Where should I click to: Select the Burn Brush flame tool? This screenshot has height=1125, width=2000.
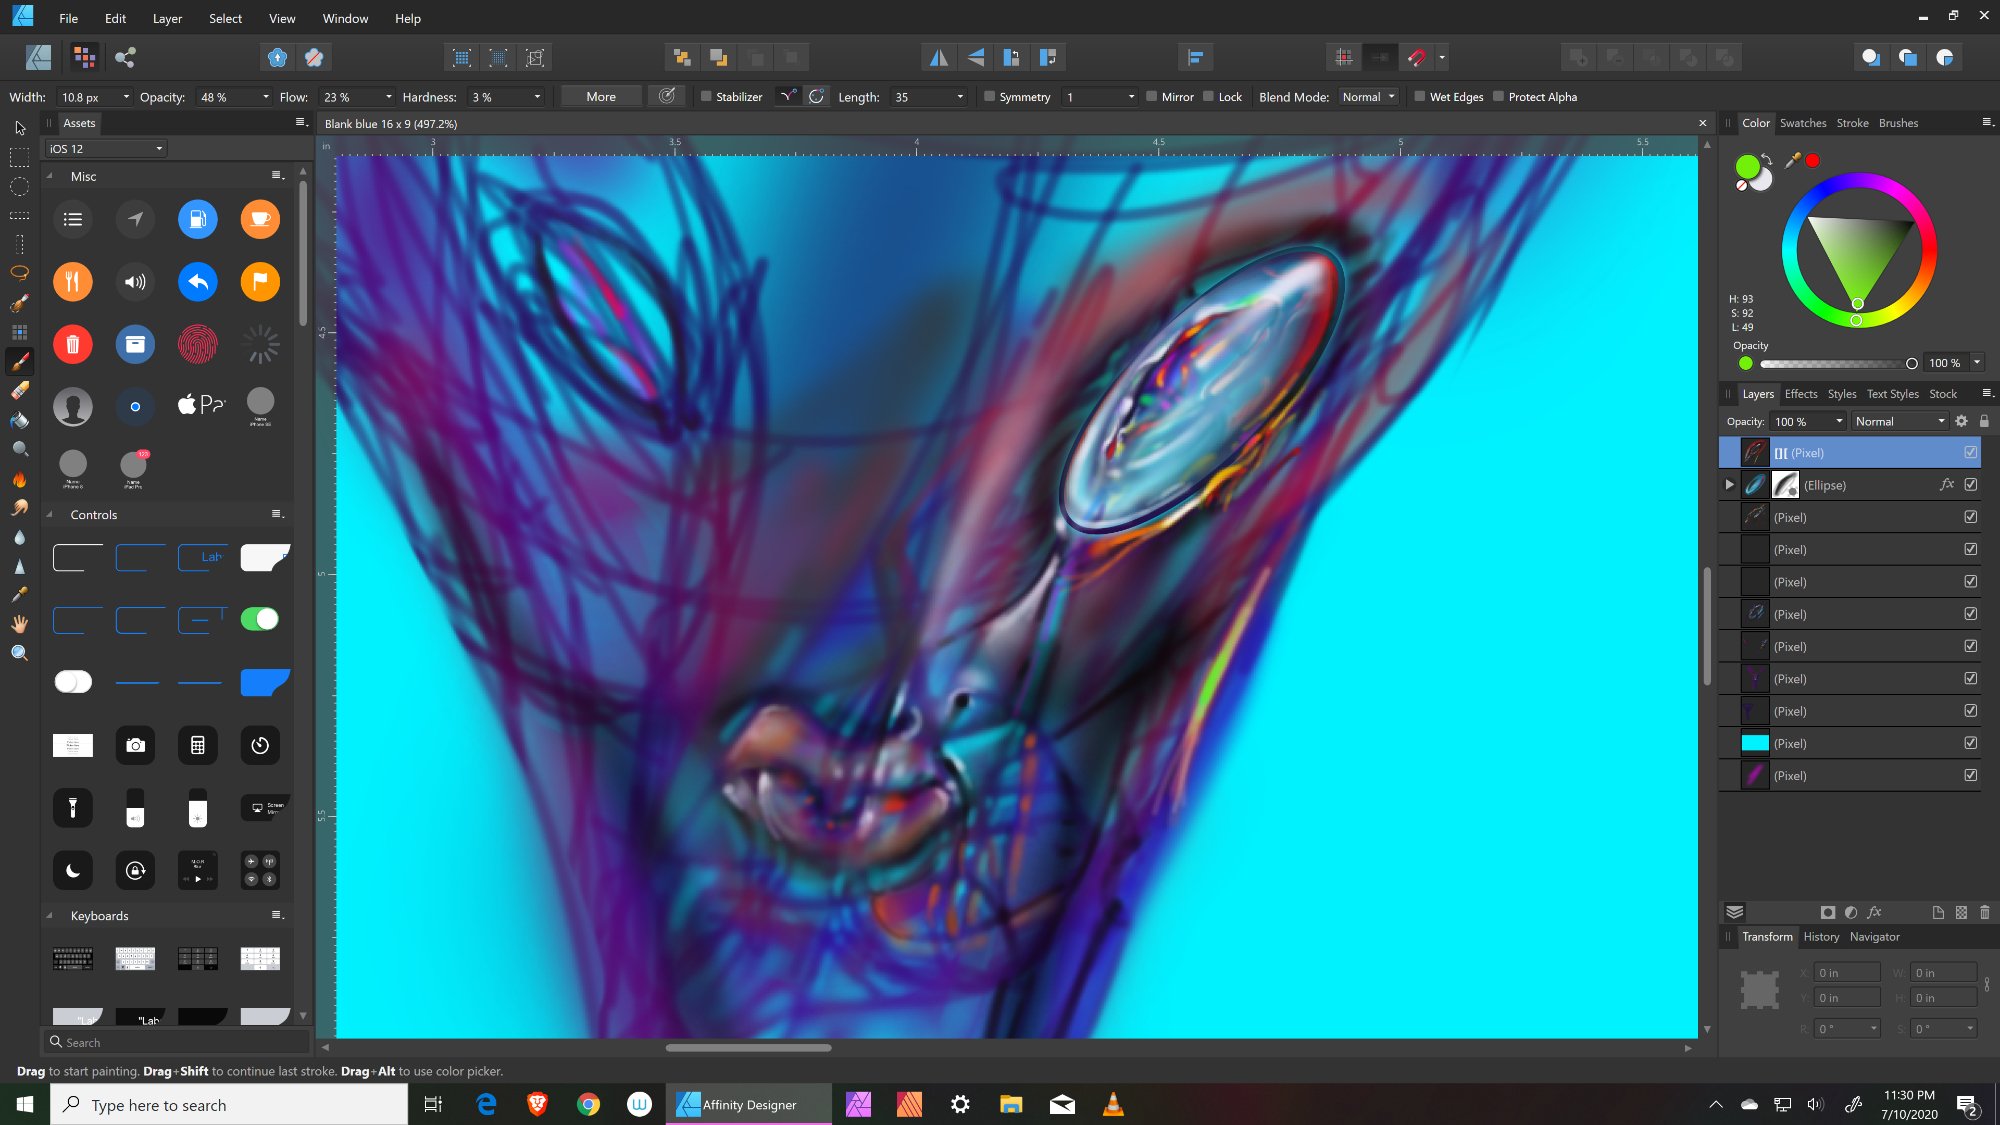pyautogui.click(x=20, y=479)
